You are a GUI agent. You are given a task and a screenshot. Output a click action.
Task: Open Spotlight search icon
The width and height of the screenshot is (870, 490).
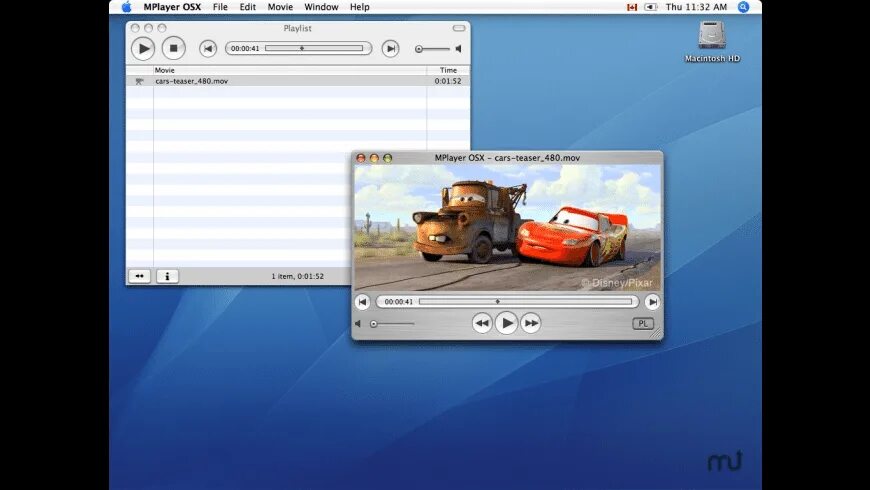pyautogui.click(x=743, y=7)
